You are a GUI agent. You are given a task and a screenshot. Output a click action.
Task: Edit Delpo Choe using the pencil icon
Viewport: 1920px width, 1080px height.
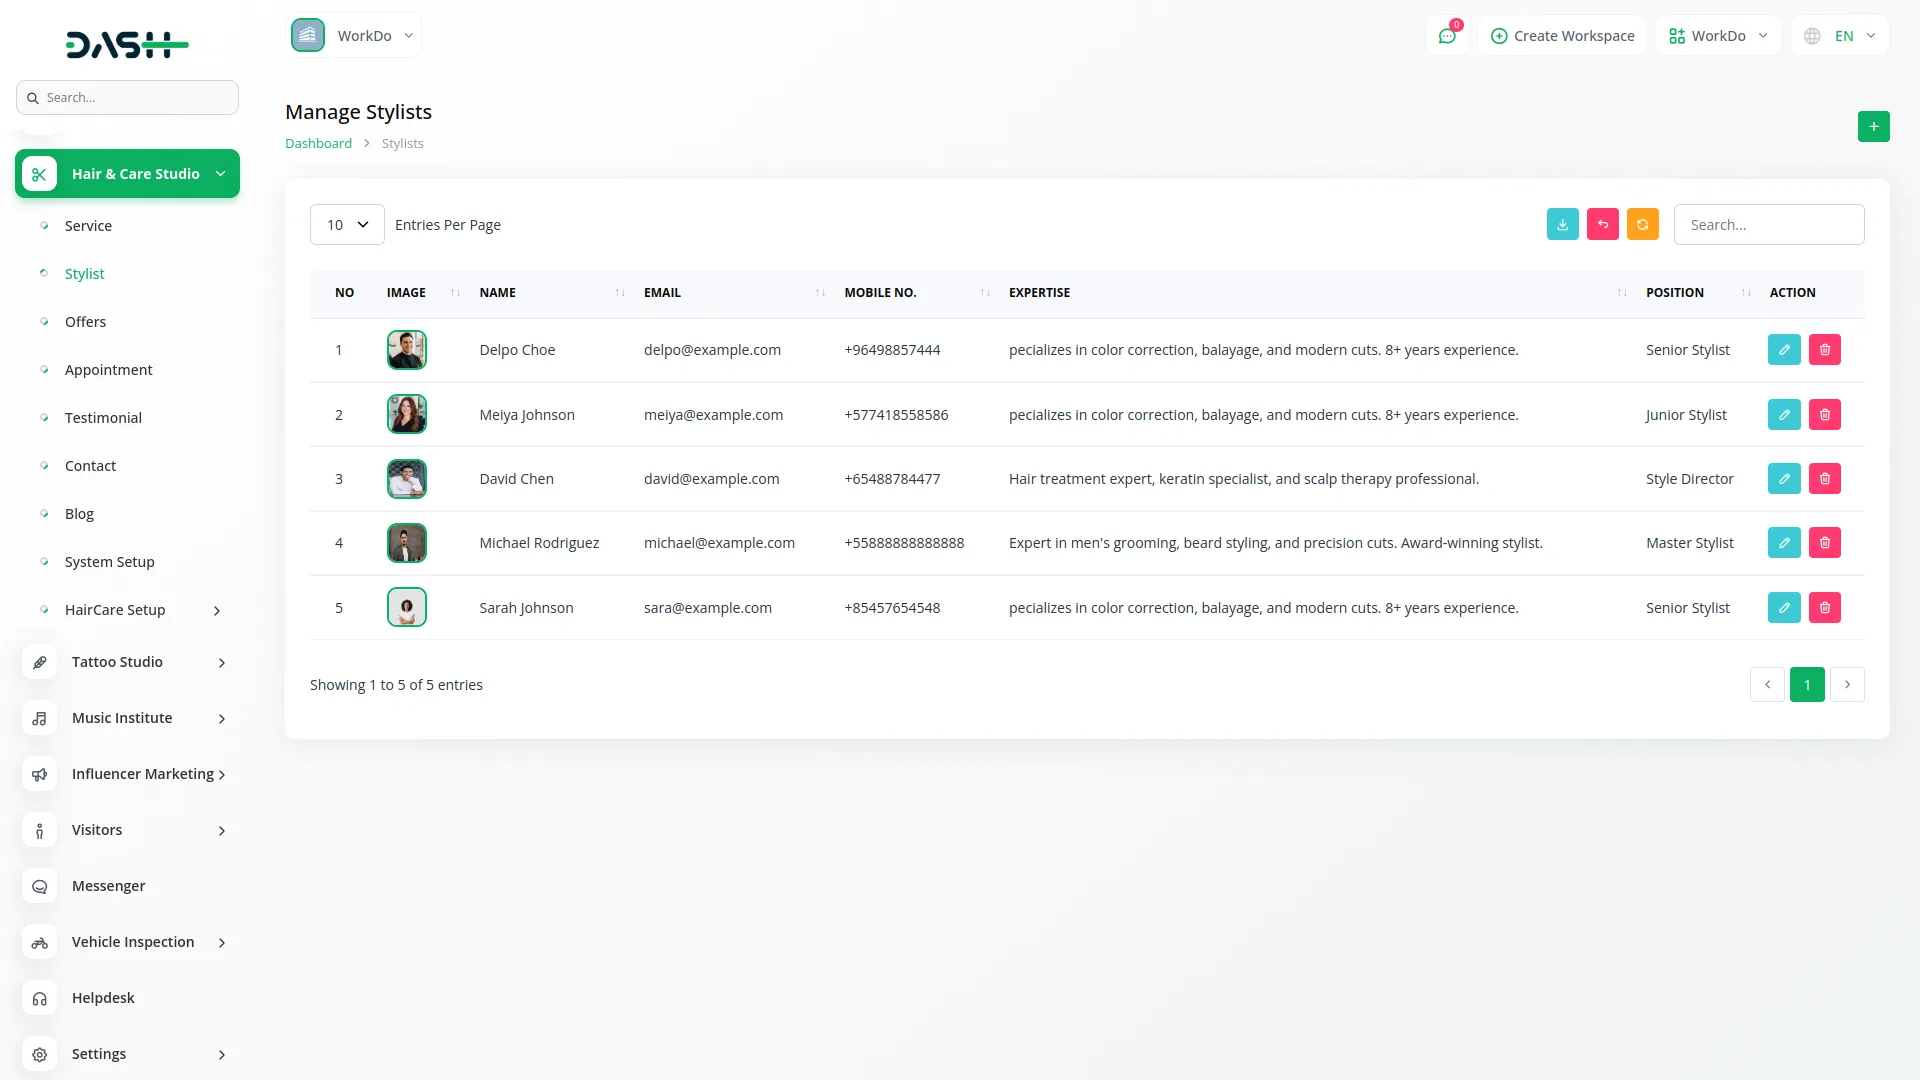tap(1783, 350)
